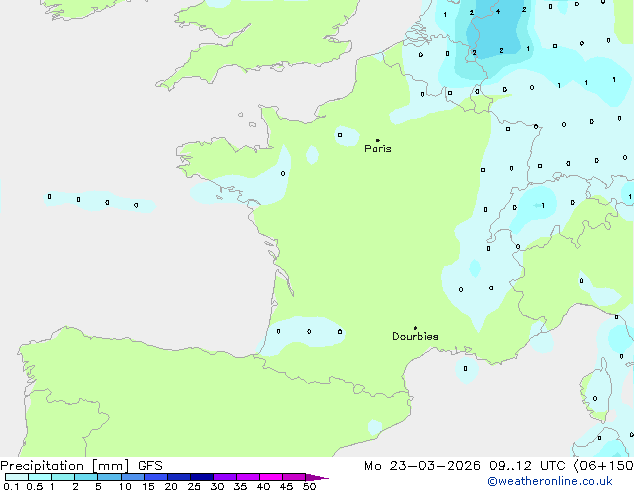Open the weatheronline.co.uk copyright link
Viewport: 634px width, 490px height.
[550, 481]
